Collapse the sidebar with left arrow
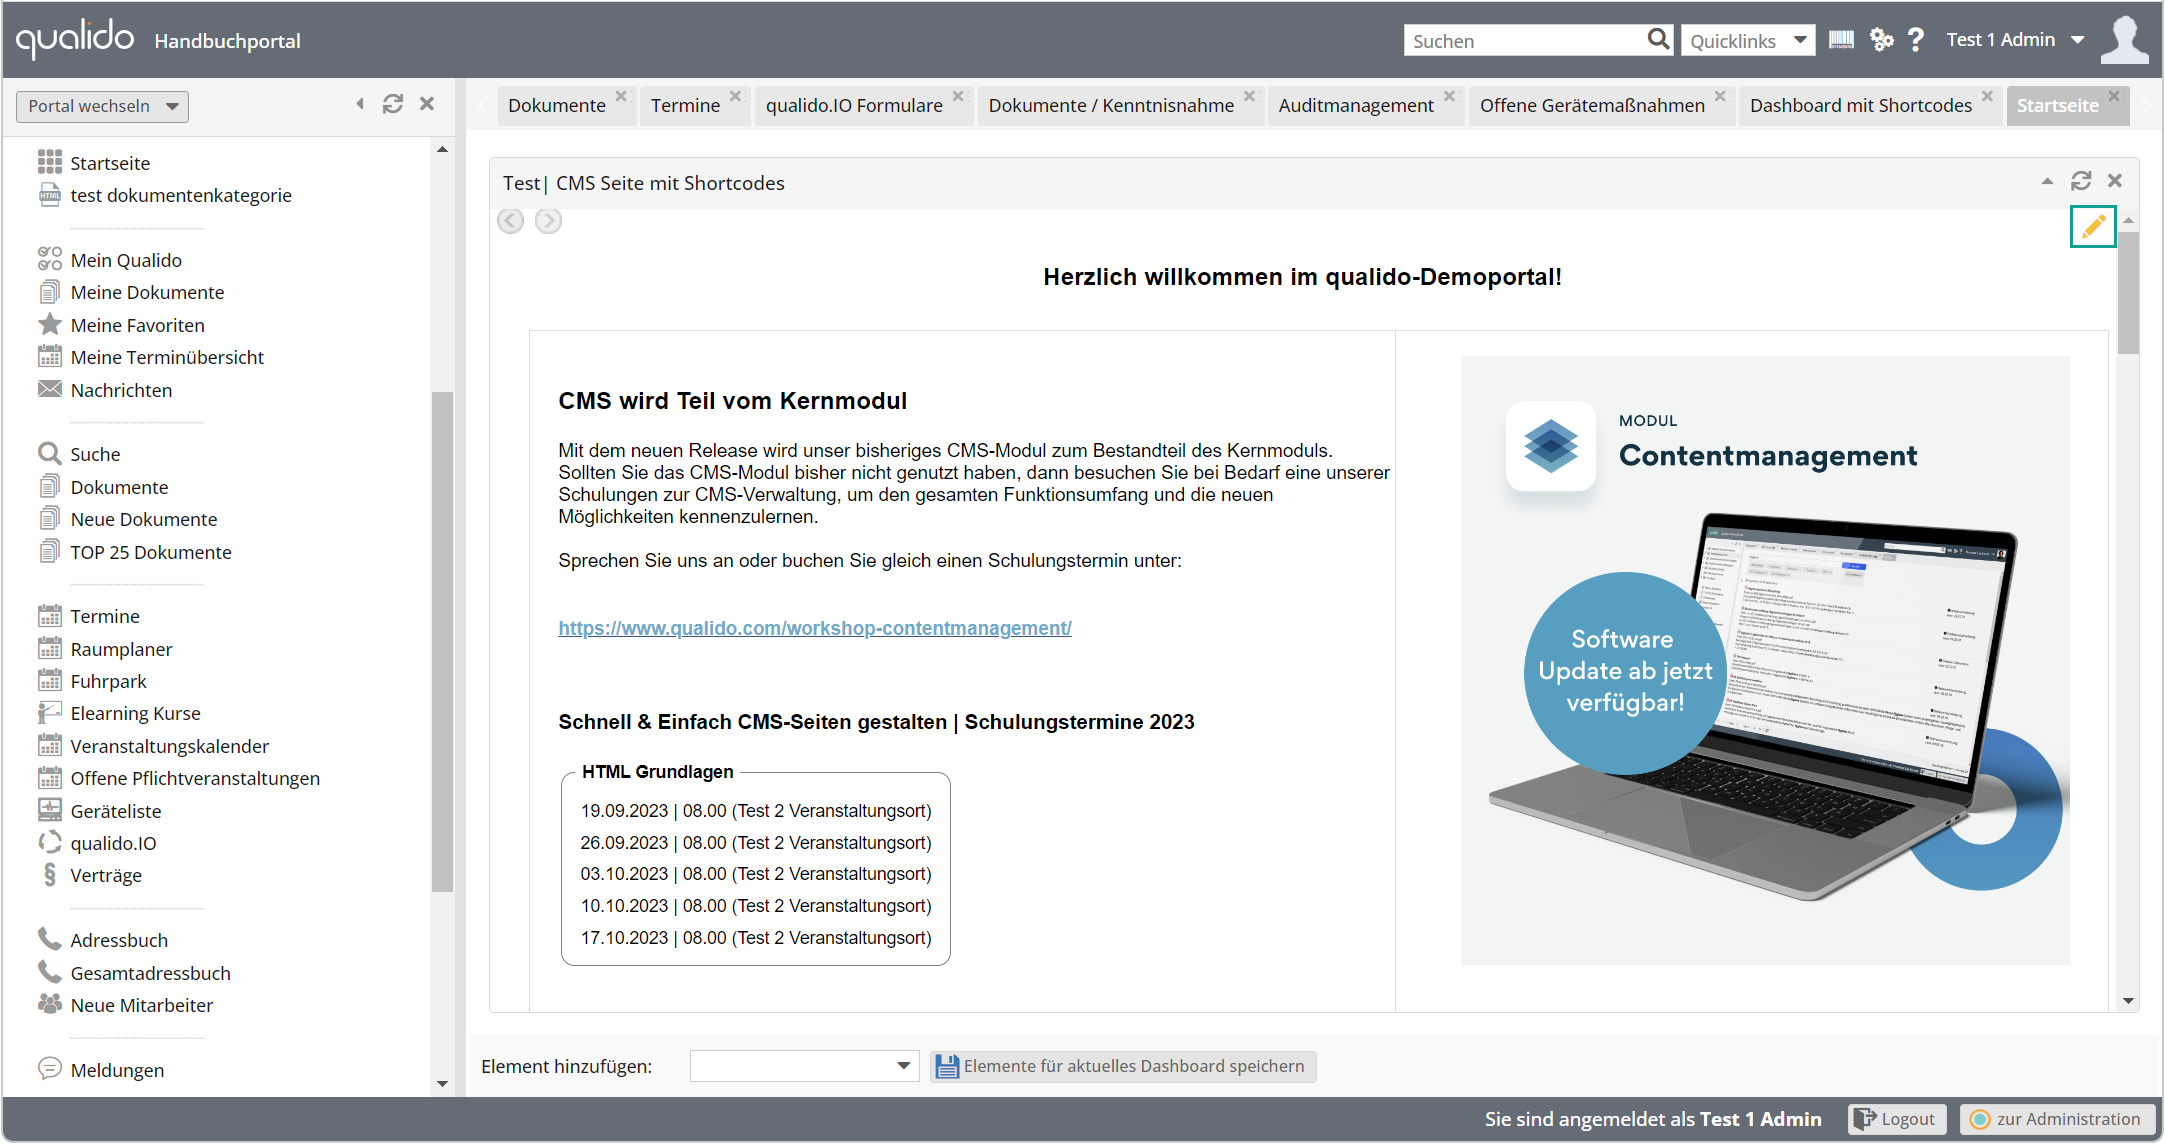 pyautogui.click(x=360, y=104)
